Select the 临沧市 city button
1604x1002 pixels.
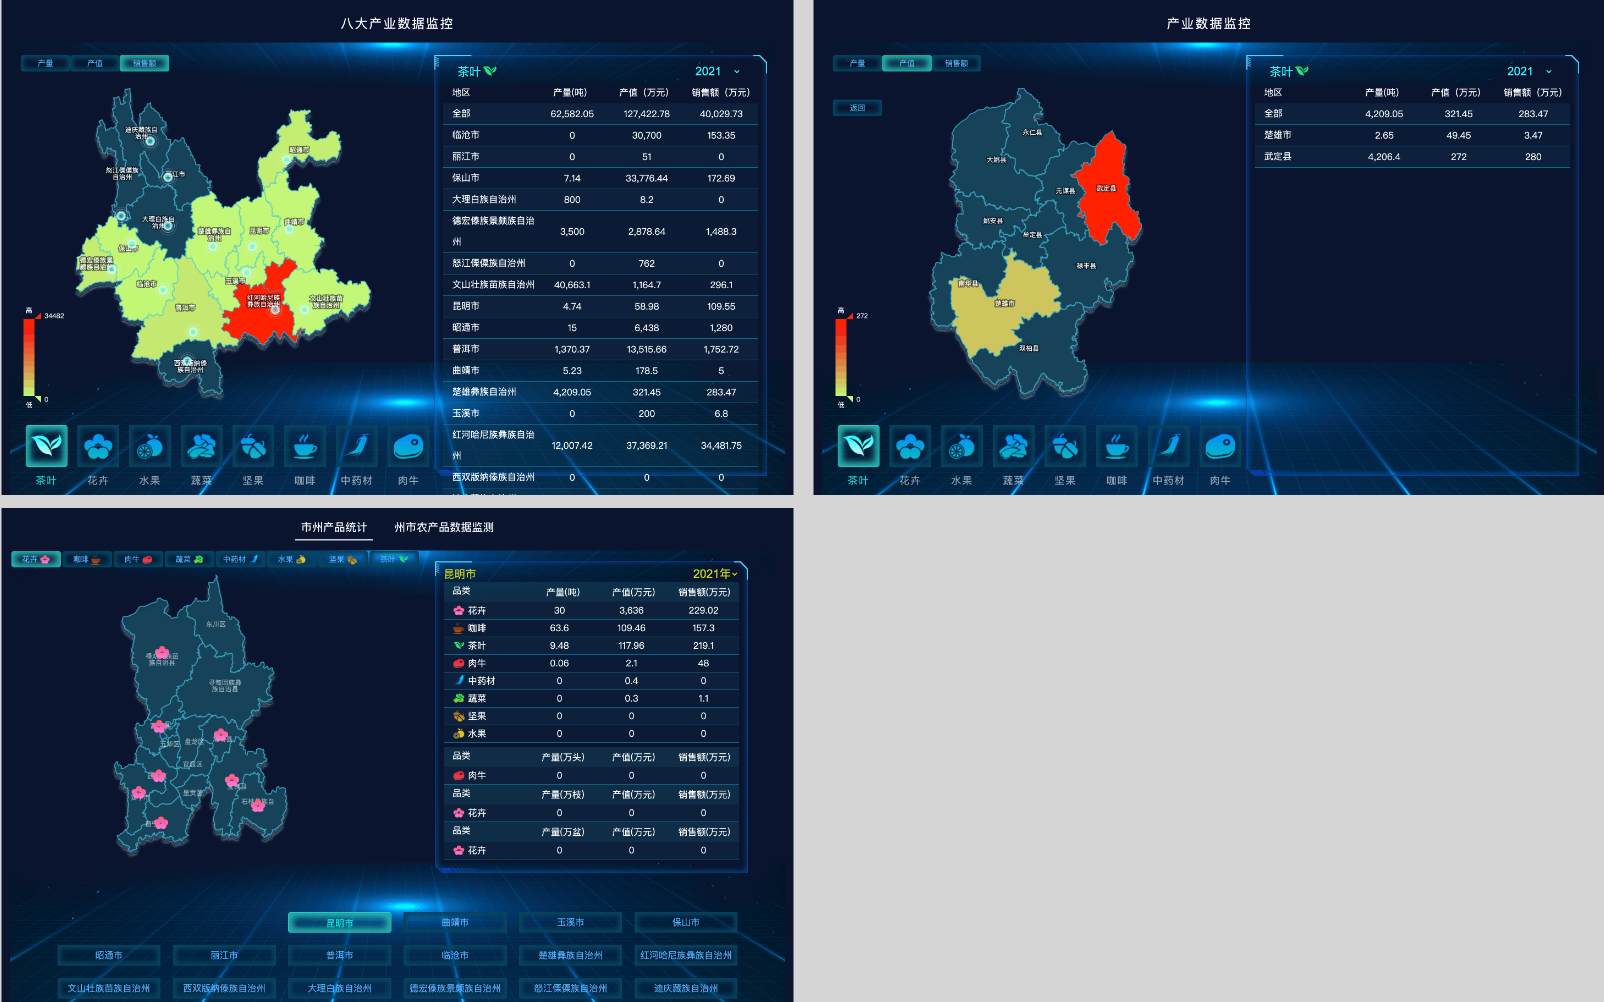455,955
